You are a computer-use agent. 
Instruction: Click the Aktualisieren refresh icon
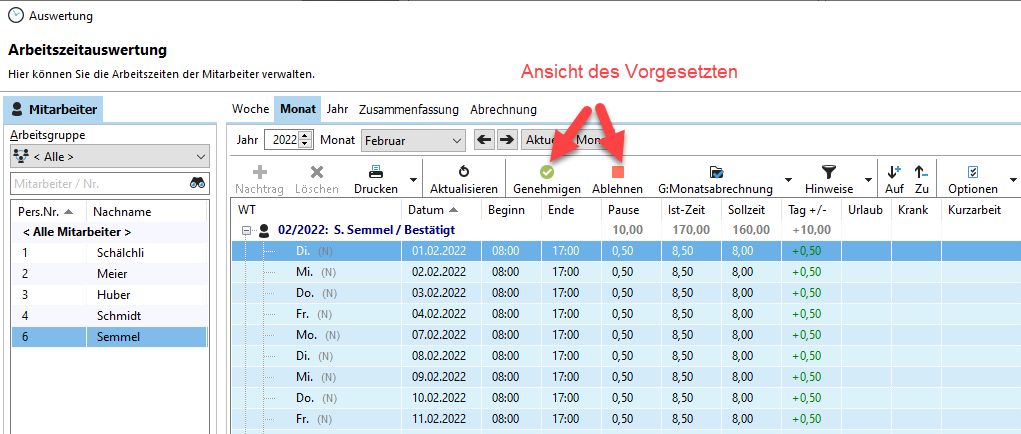coord(463,172)
